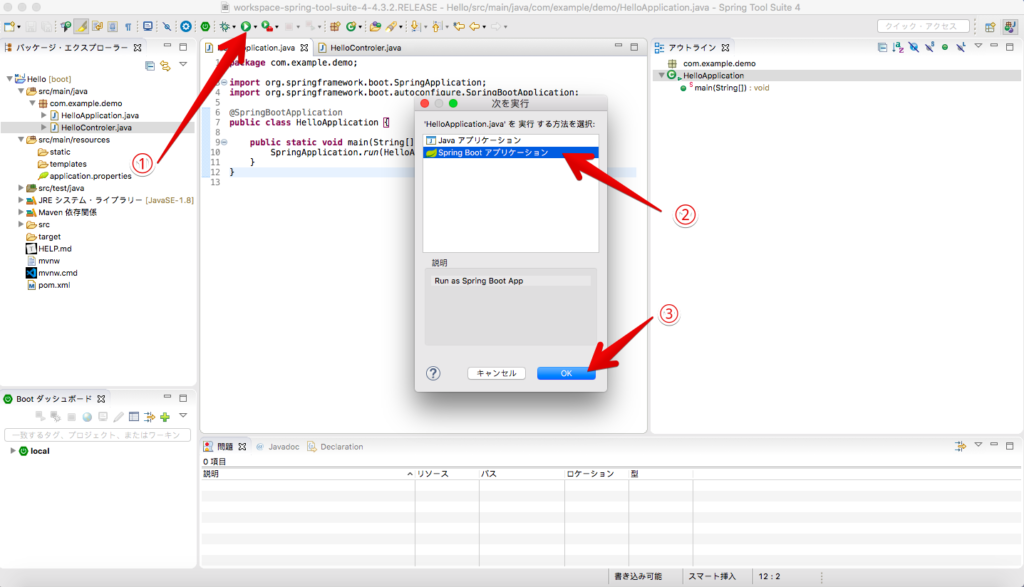Open the Javadoc tab in bottom panel
The width and height of the screenshot is (1024, 587).
(x=282, y=447)
